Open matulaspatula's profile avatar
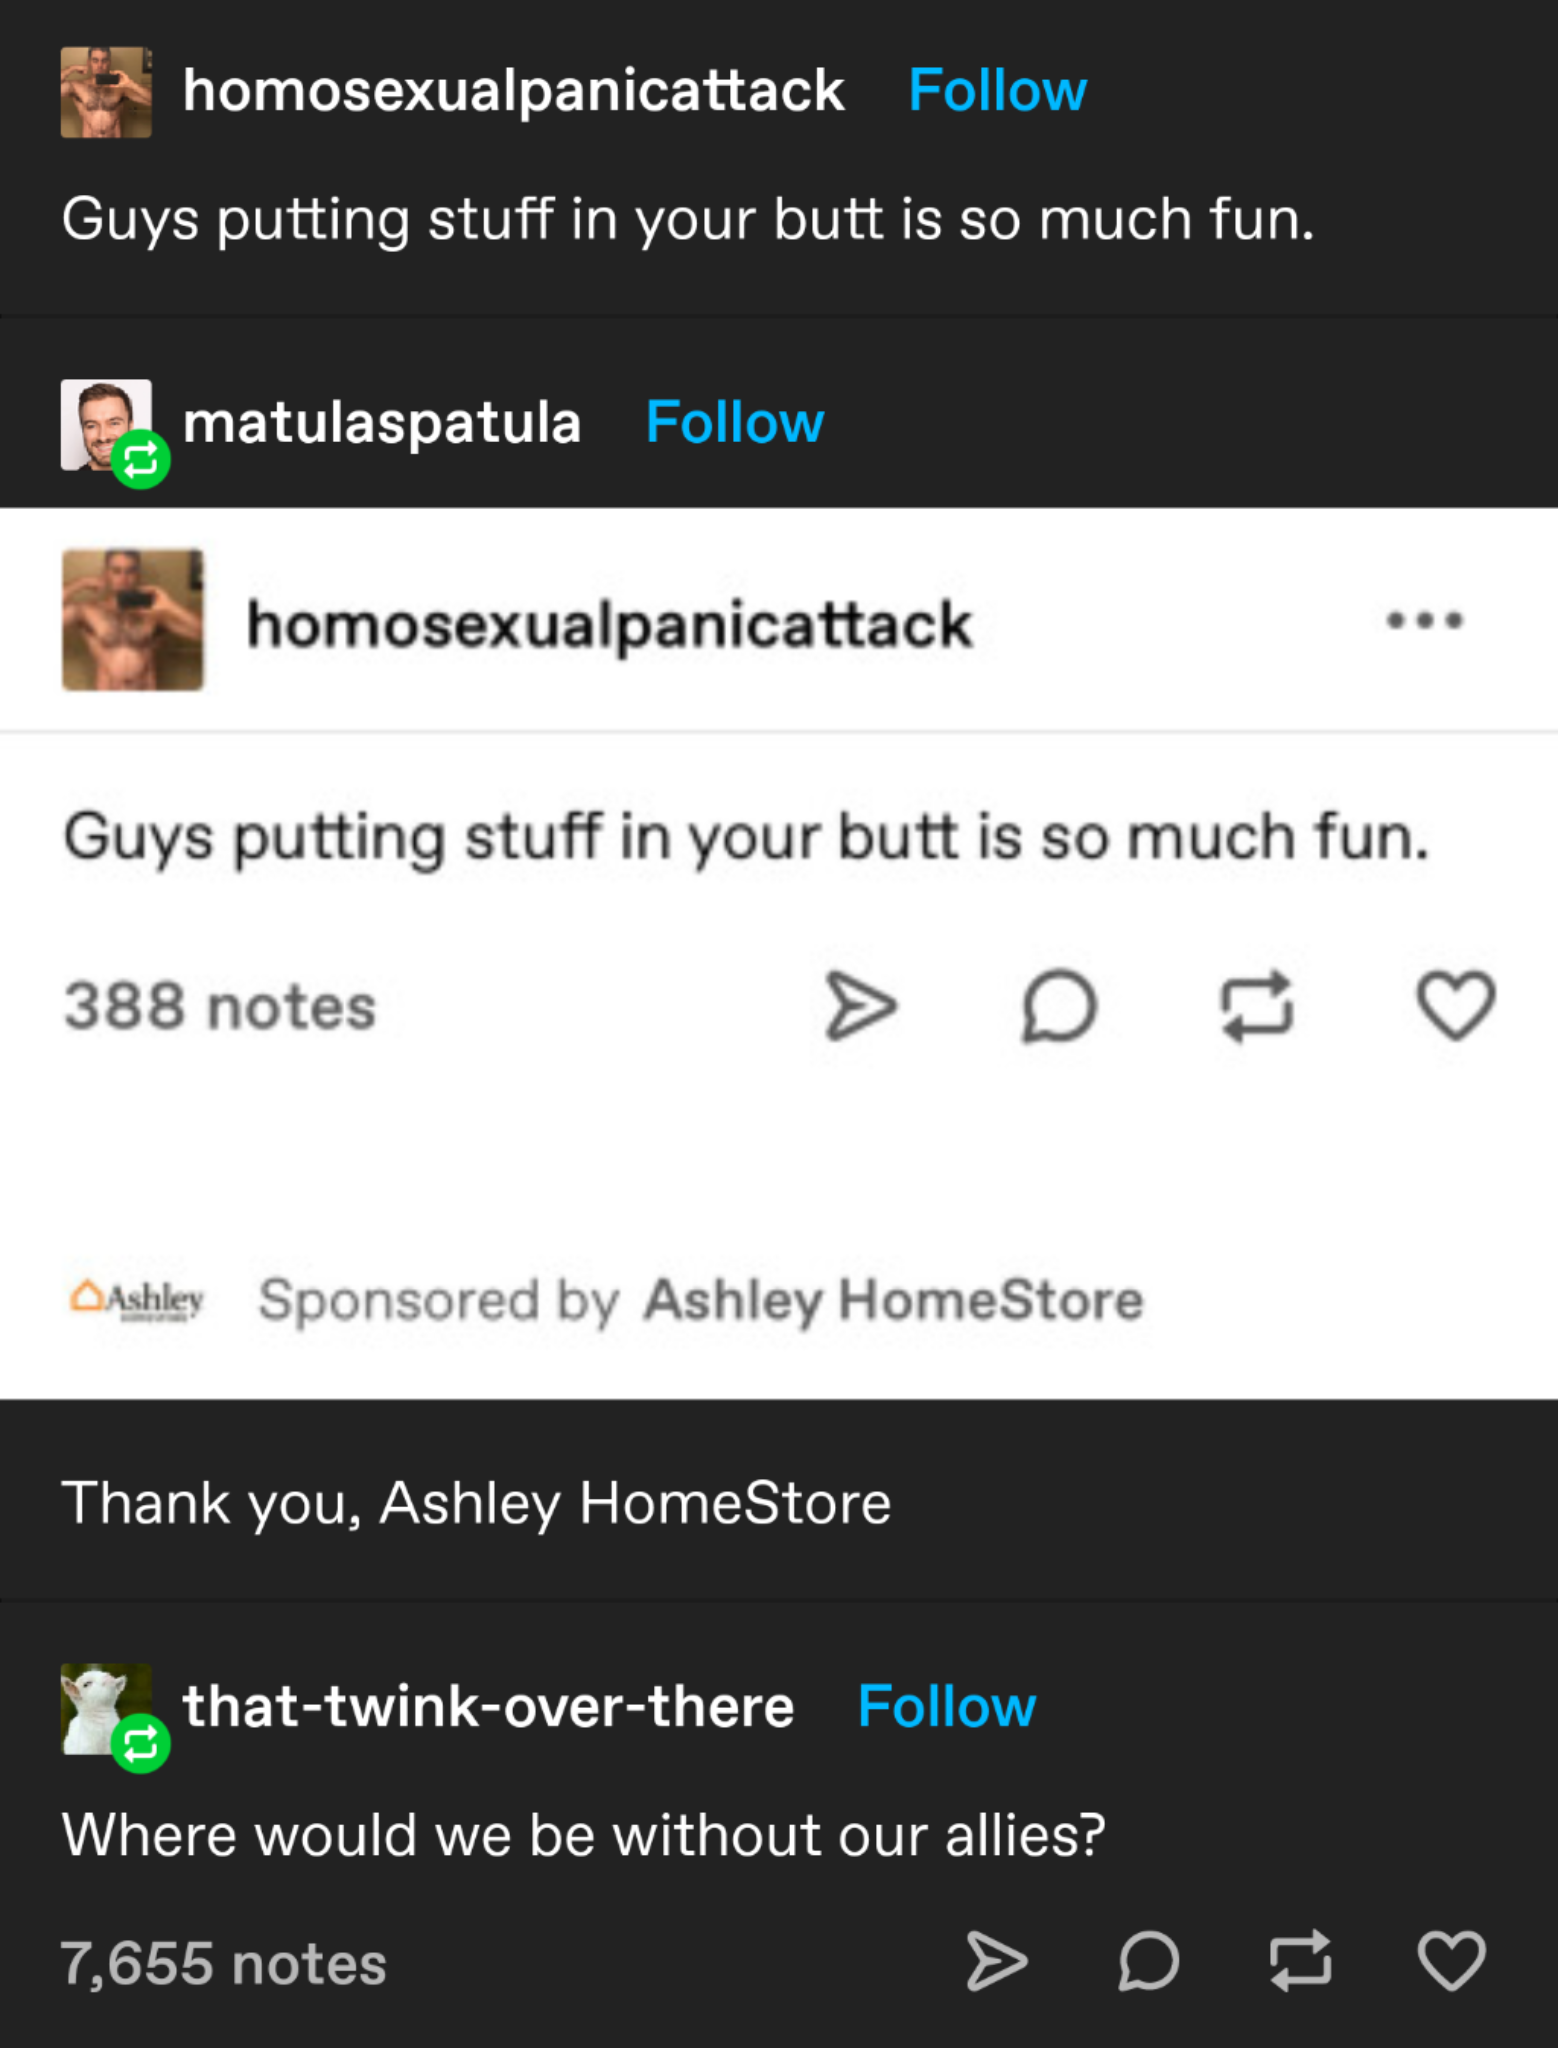The image size is (1558, 2048). click(106, 425)
